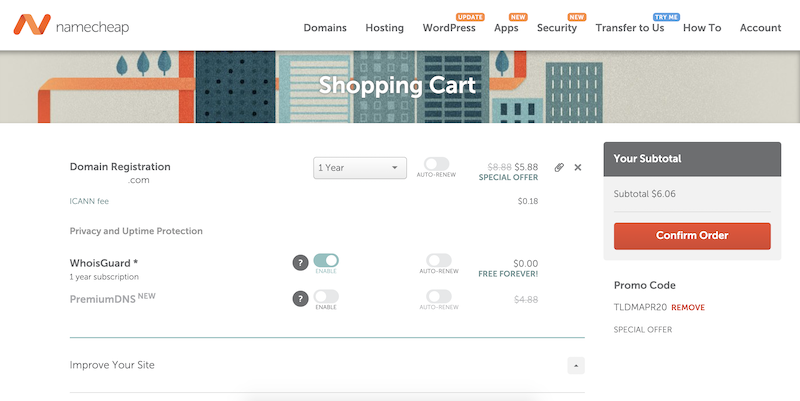800x401 pixels.
Task: Click the paperclip icon beside domain price
Action: 559,167
